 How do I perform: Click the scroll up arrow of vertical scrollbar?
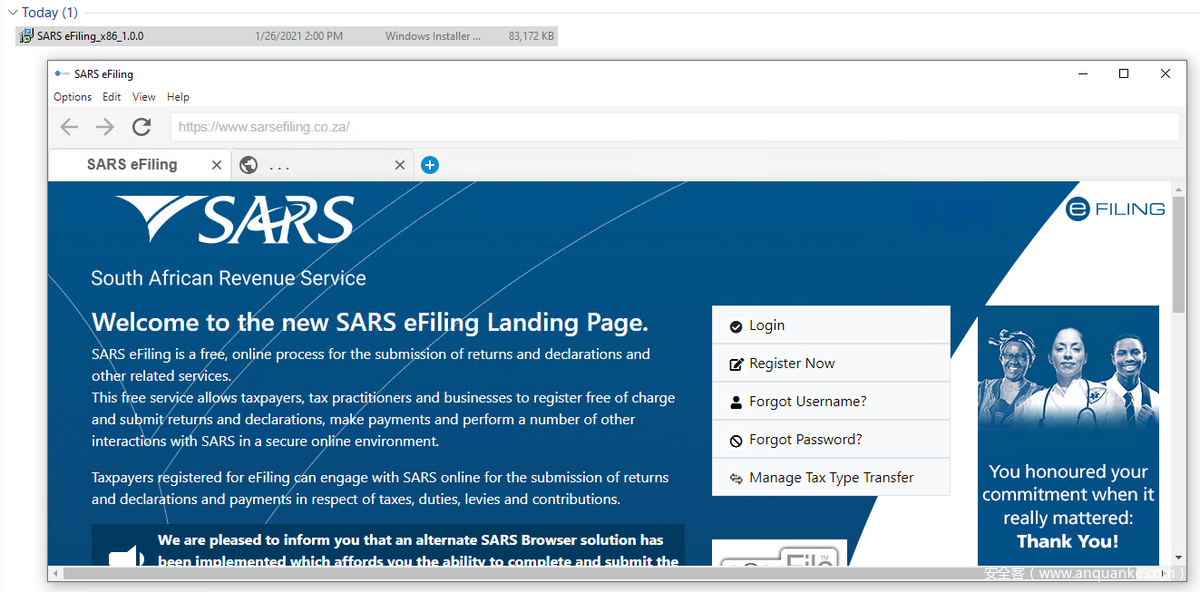pyautogui.click(x=1179, y=188)
